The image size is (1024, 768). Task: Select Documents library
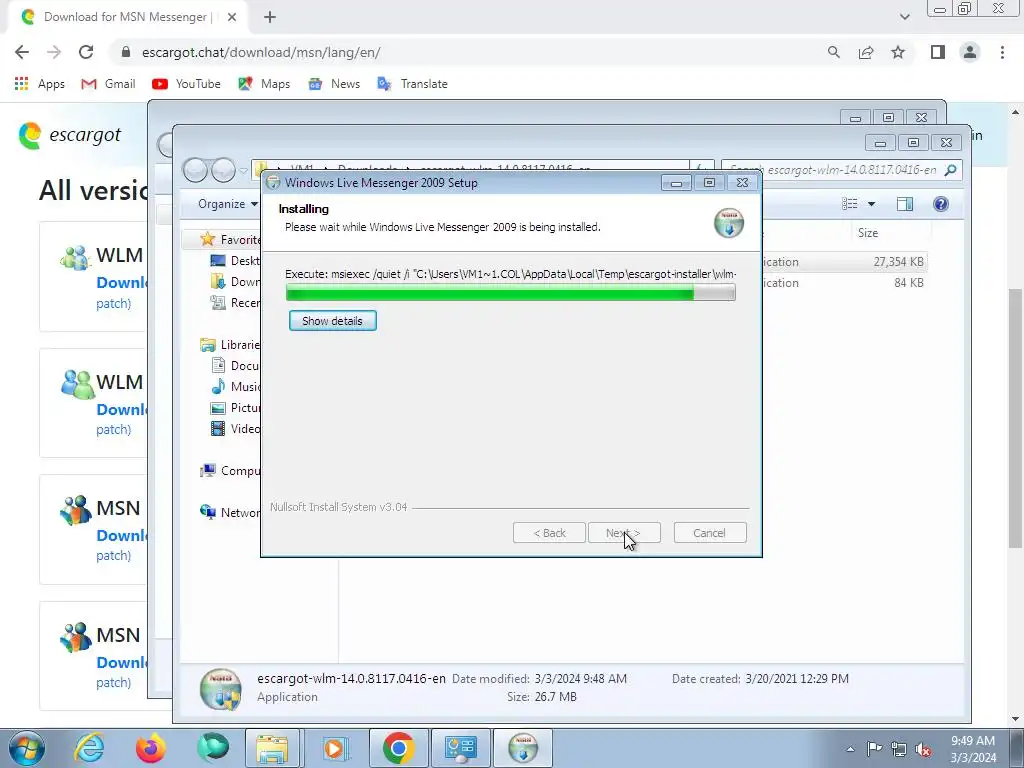pos(235,366)
